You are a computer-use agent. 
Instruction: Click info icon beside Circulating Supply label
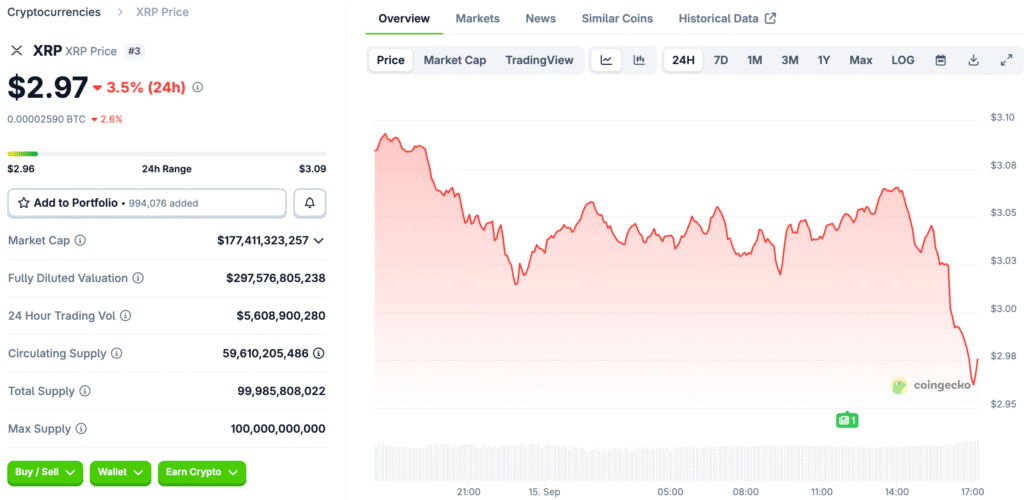(116, 353)
